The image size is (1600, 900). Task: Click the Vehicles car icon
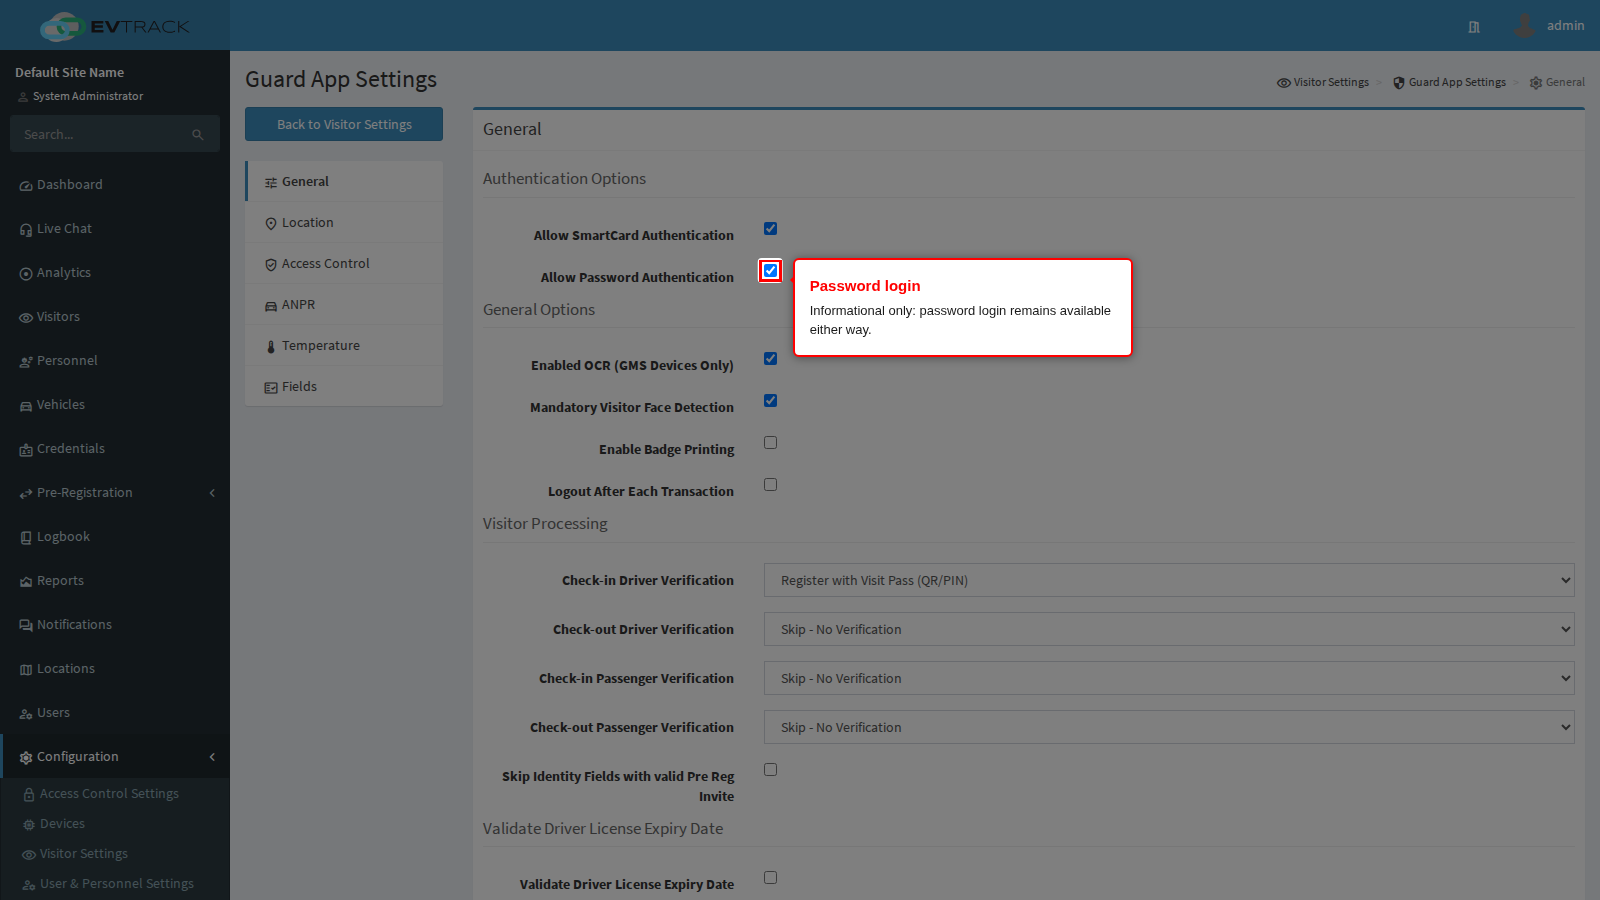pos(26,406)
